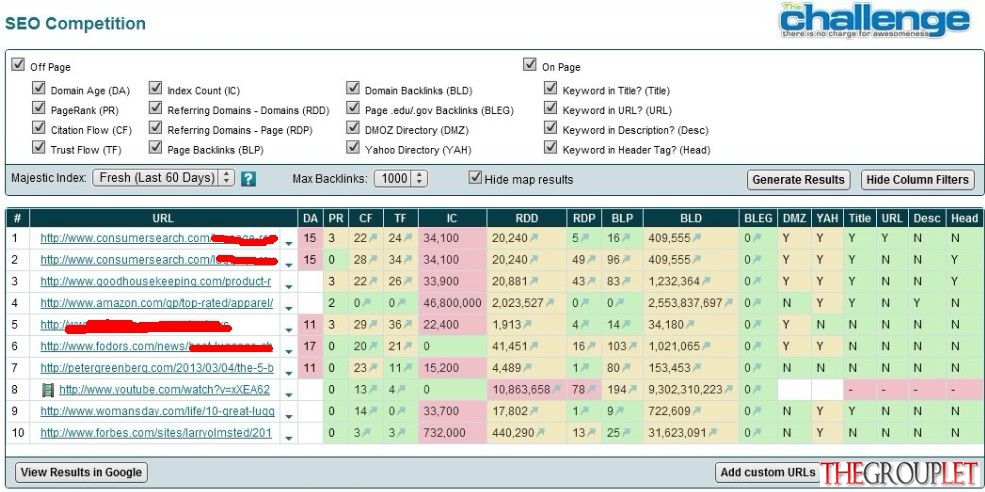Toggle the Off Page checkbox

[x=18, y=65]
